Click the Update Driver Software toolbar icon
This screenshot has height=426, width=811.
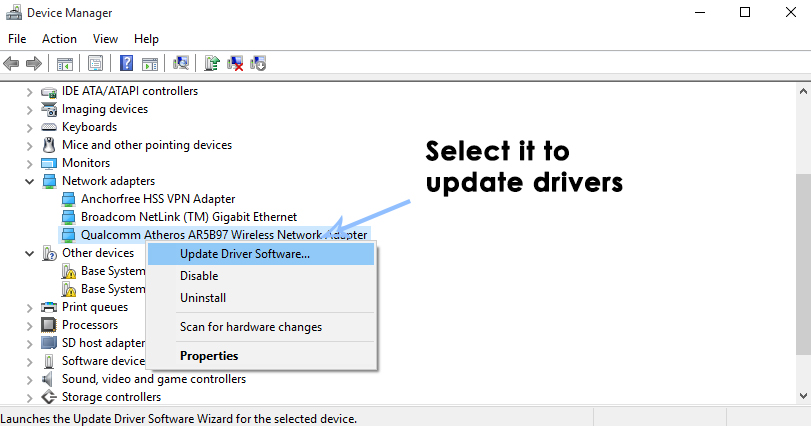[212, 64]
